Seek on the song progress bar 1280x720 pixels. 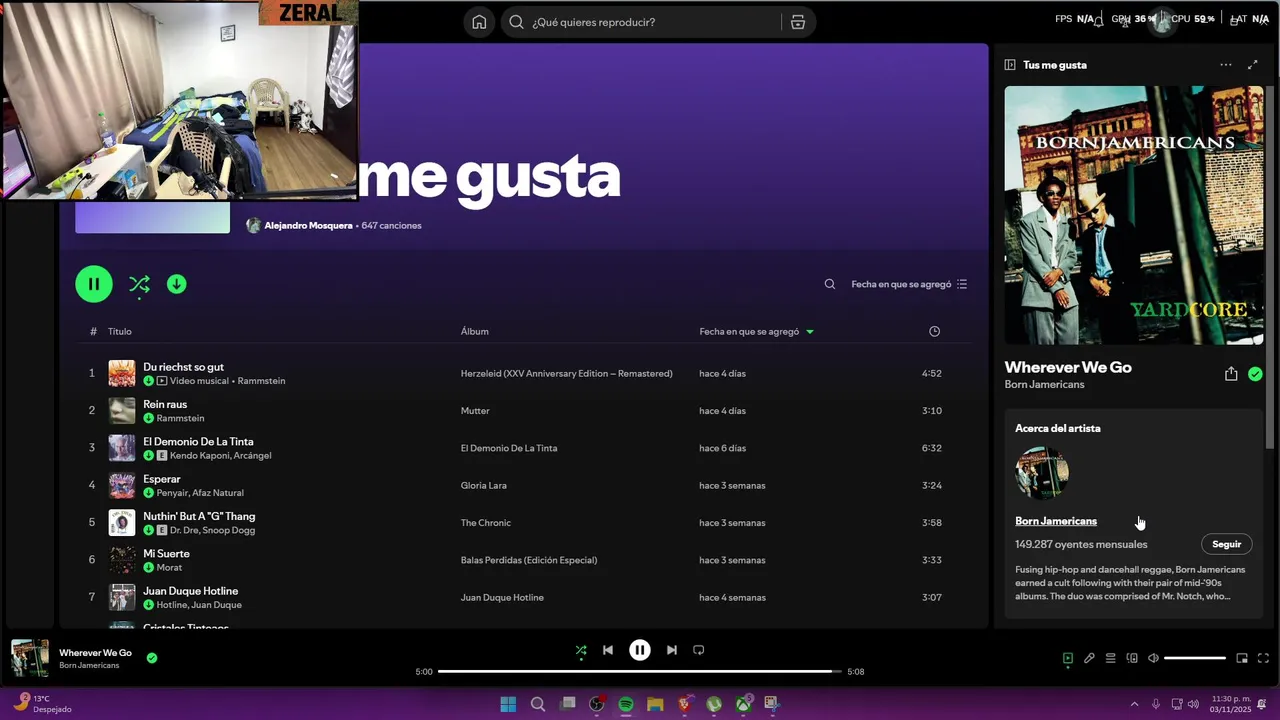tap(640, 672)
